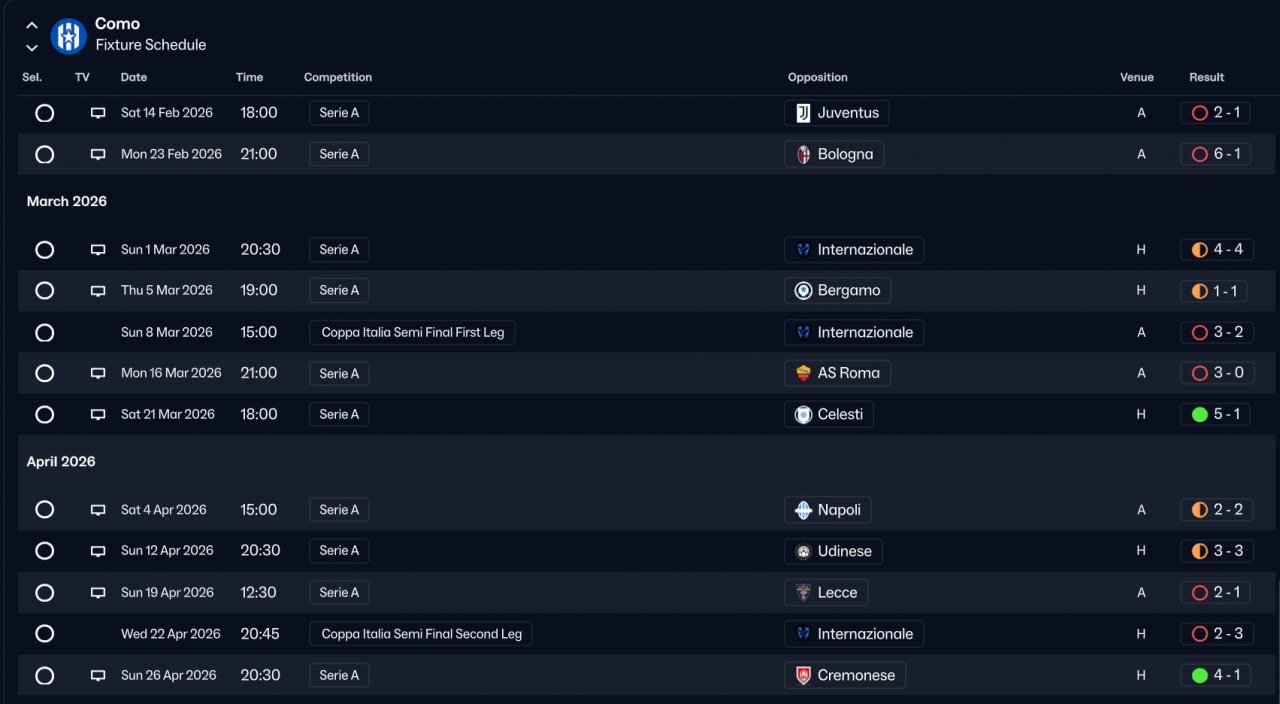Viewport: 1280px width, 704px height.
Task: Click the down chevron beside Como
Action: (32, 47)
